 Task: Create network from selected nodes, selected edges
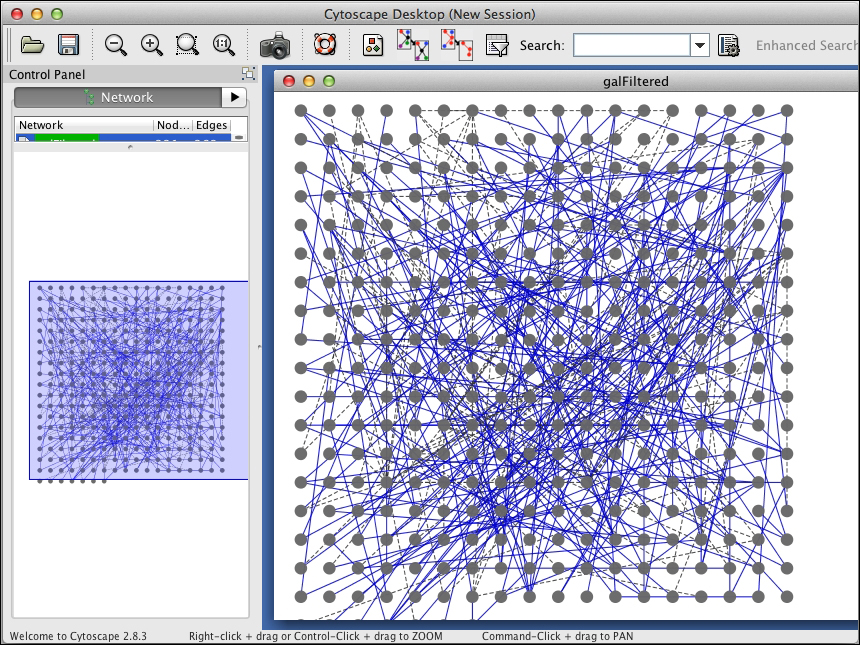coord(455,45)
